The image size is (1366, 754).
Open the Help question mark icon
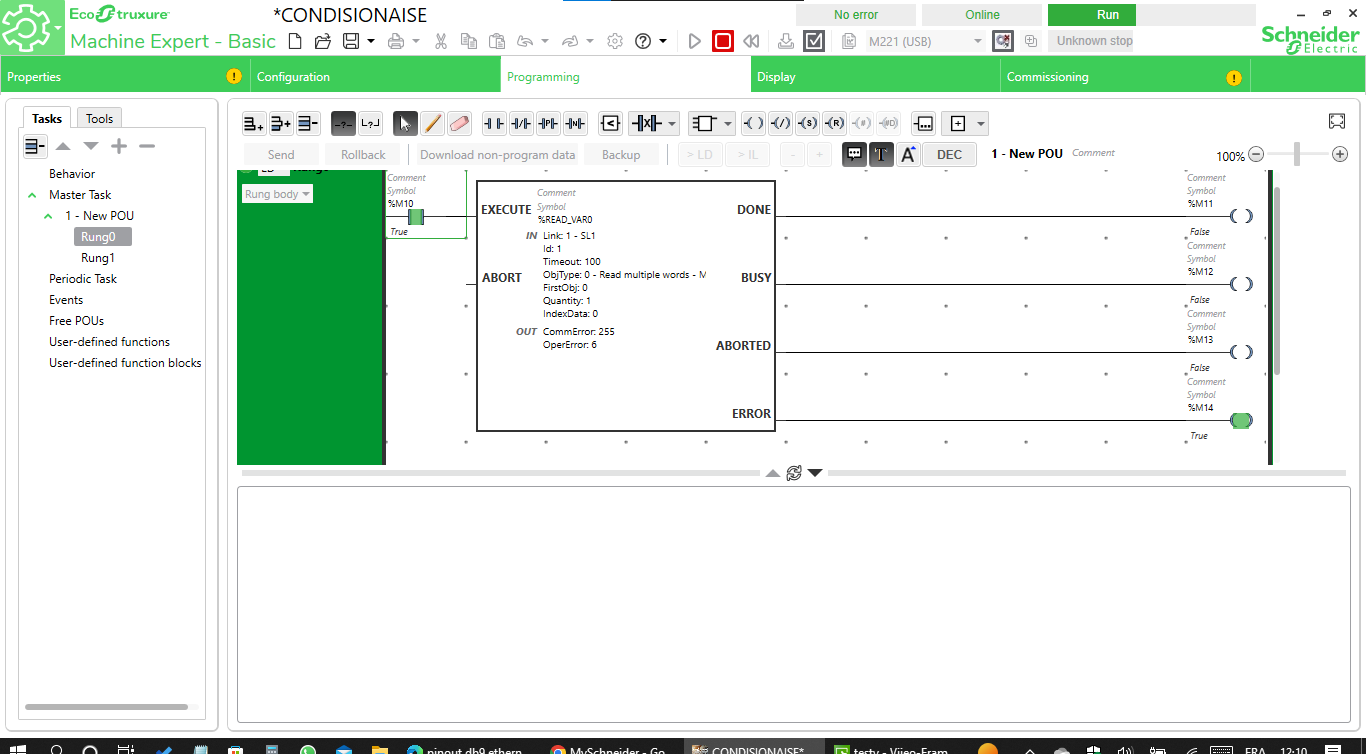643,41
